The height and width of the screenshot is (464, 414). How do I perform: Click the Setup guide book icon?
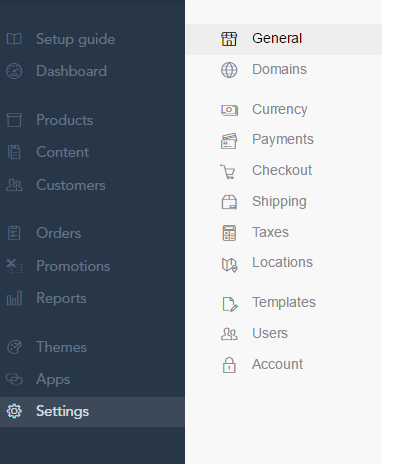[14, 39]
